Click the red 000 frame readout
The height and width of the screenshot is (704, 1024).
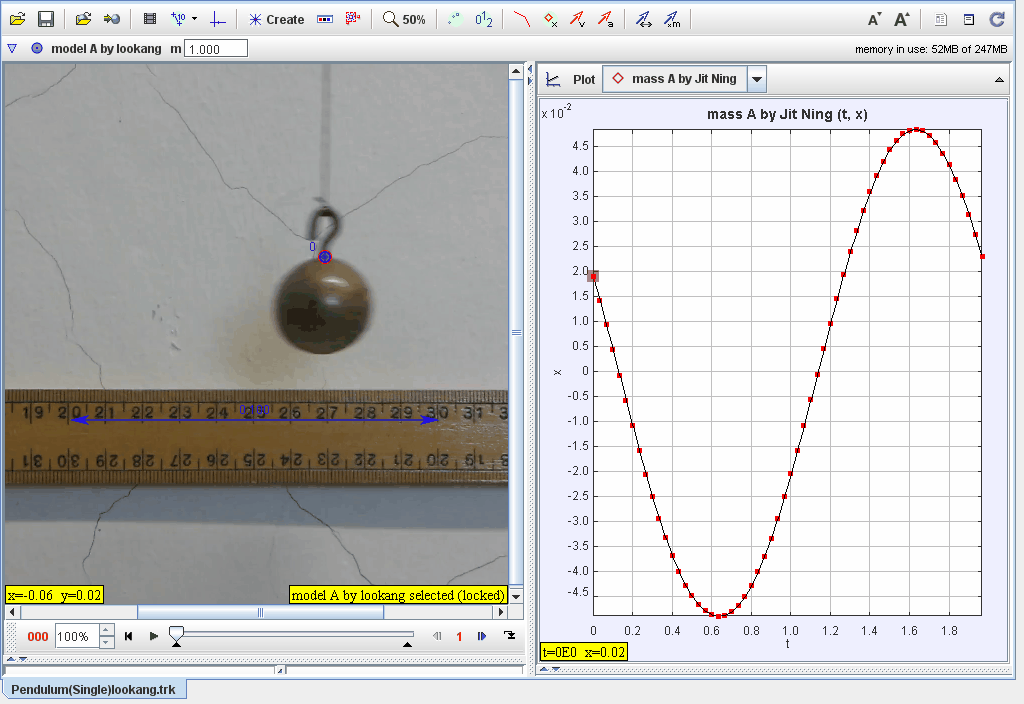click(38, 637)
